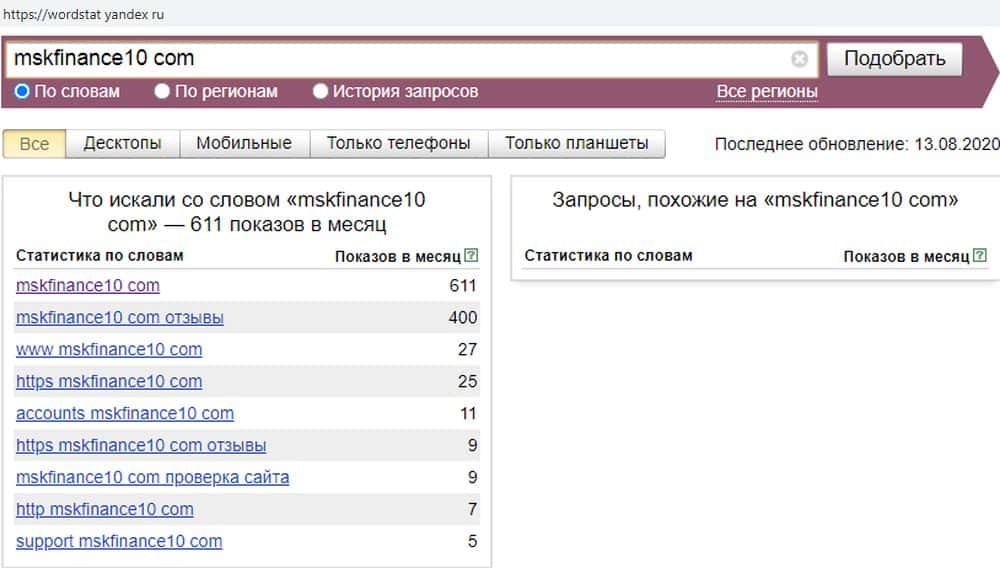Open the "support mskfinance10 com" query link
Image resolution: width=1000 pixels, height=568 pixels.
[119, 541]
